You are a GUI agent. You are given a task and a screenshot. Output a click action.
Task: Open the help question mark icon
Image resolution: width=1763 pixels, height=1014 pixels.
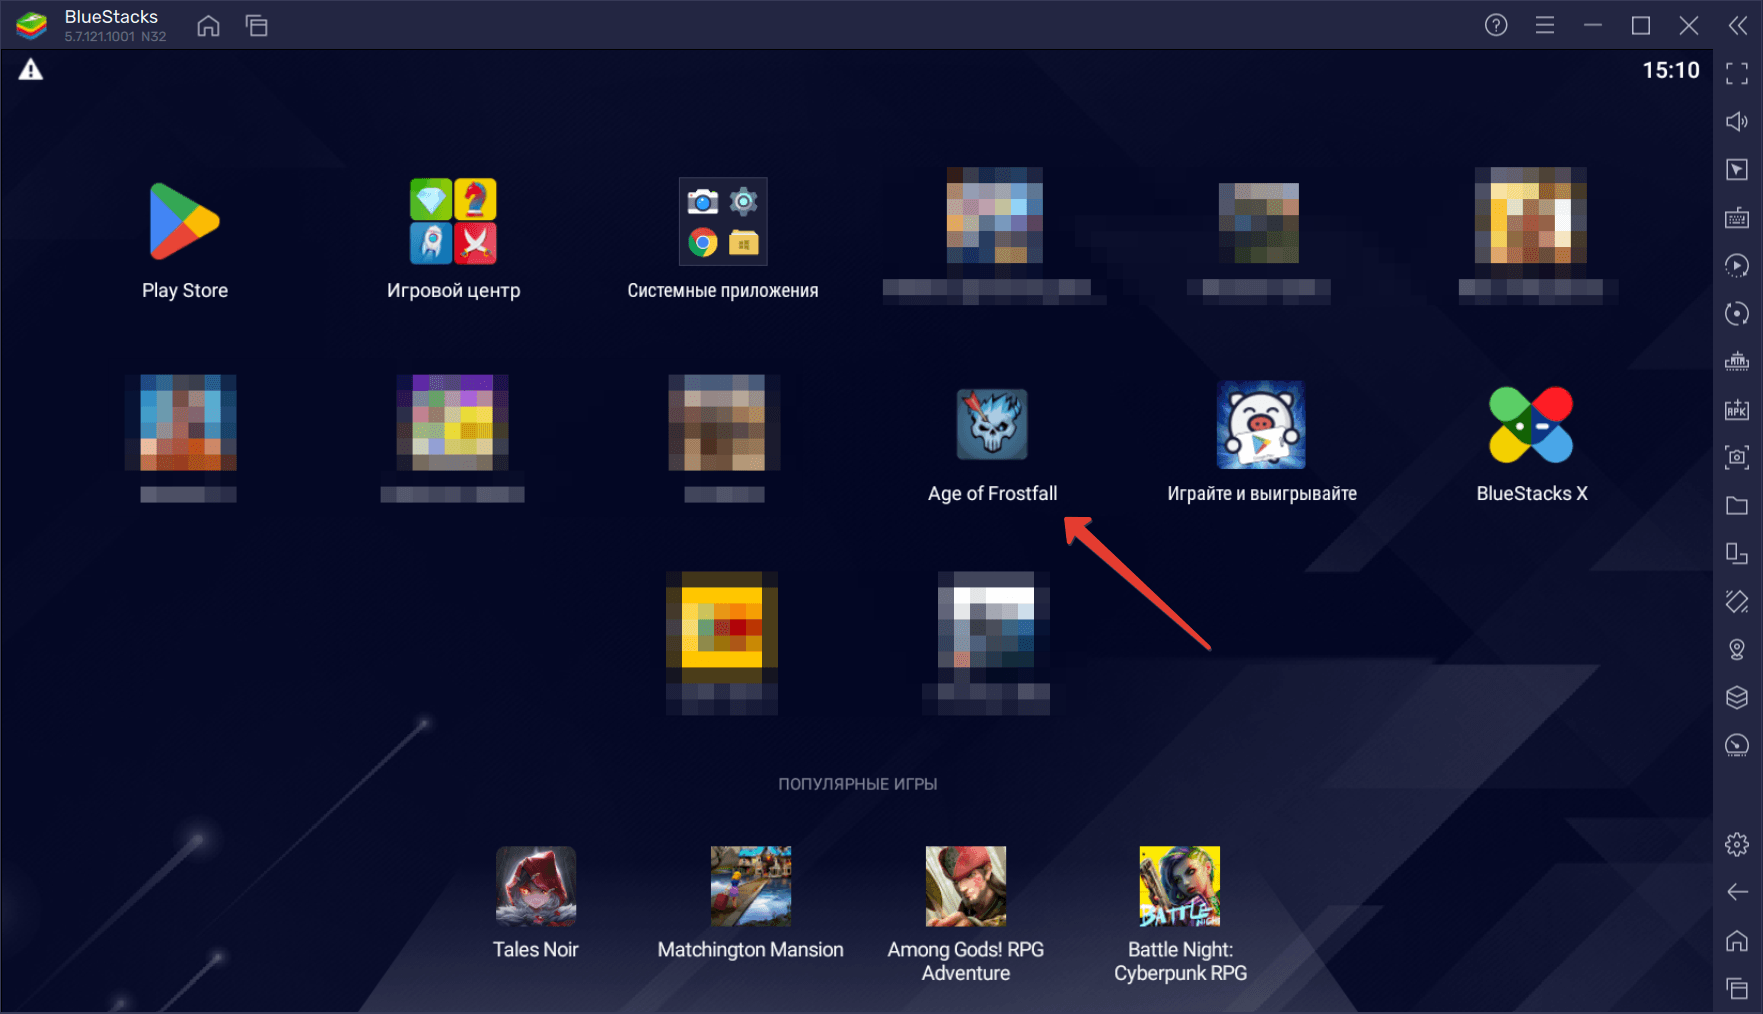(x=1496, y=25)
